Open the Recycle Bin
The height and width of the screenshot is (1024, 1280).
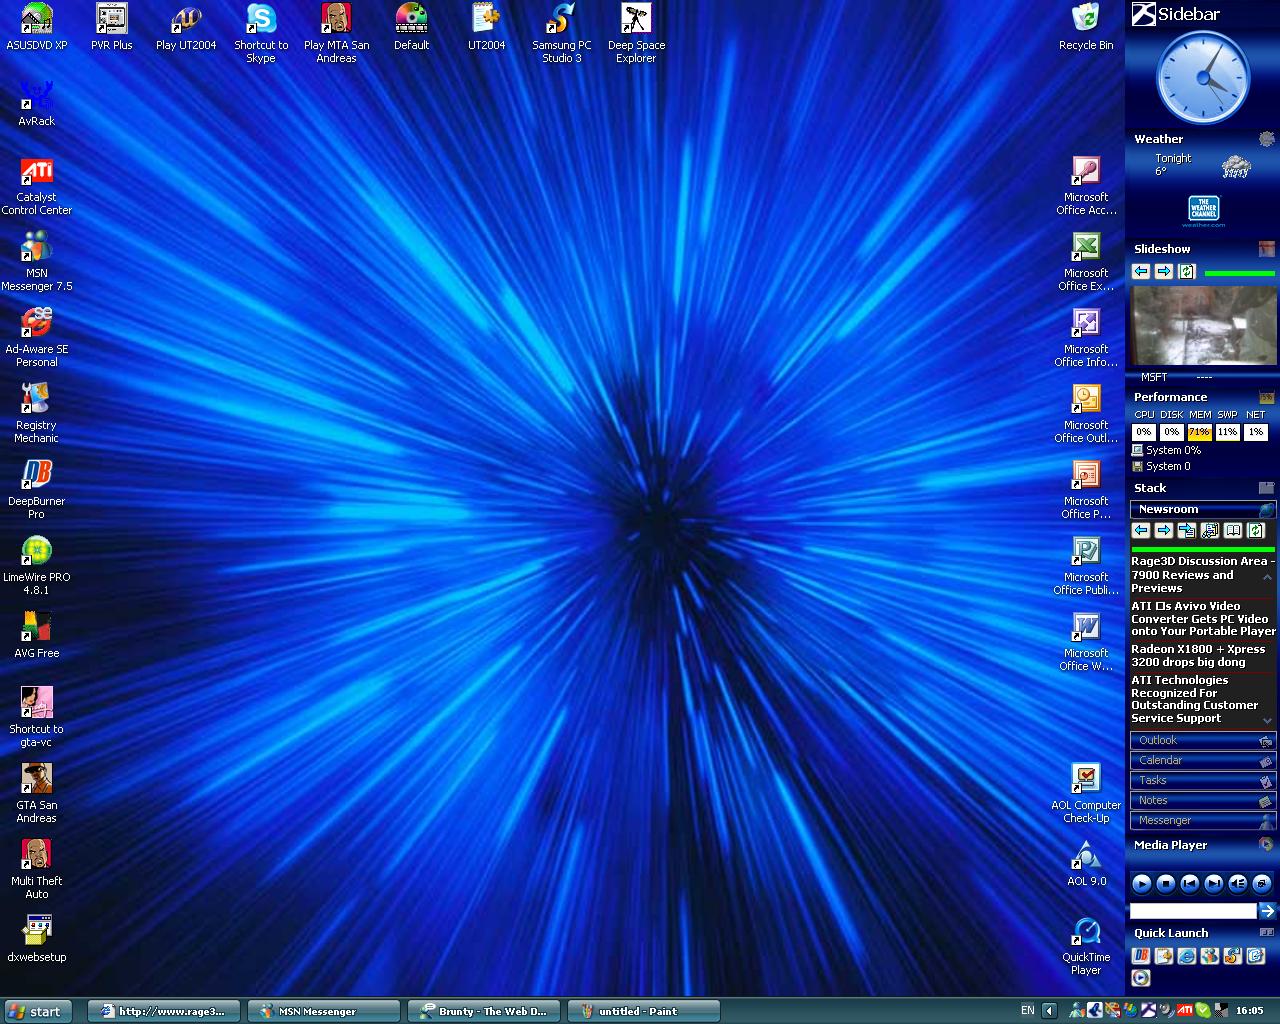tap(1086, 27)
